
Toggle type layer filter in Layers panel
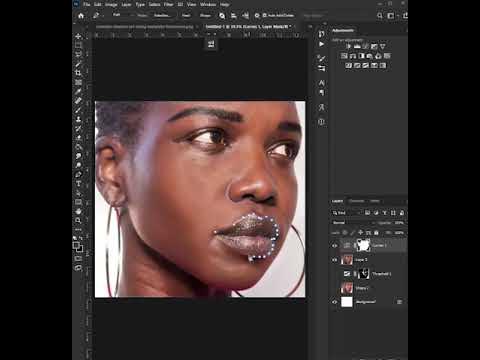coord(385,213)
